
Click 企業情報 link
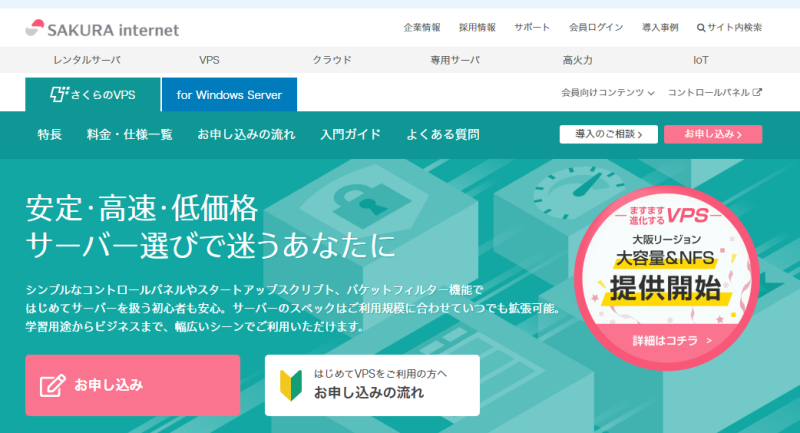[422, 28]
